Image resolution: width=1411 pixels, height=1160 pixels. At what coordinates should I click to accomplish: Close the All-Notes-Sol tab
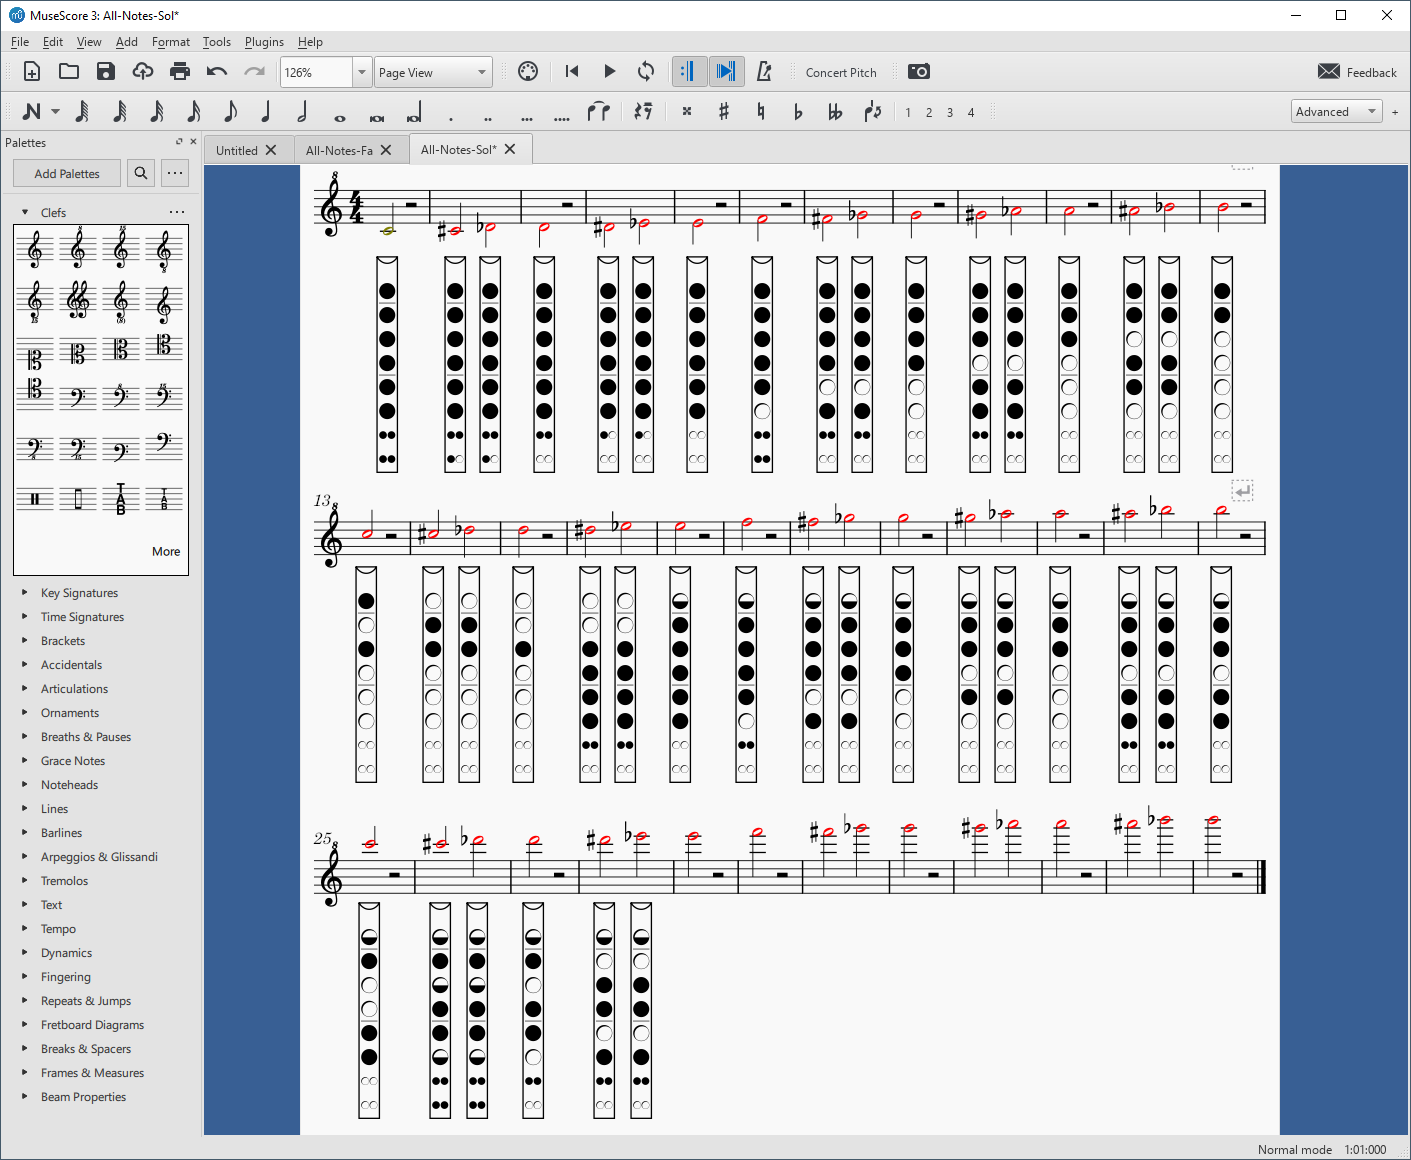(510, 149)
